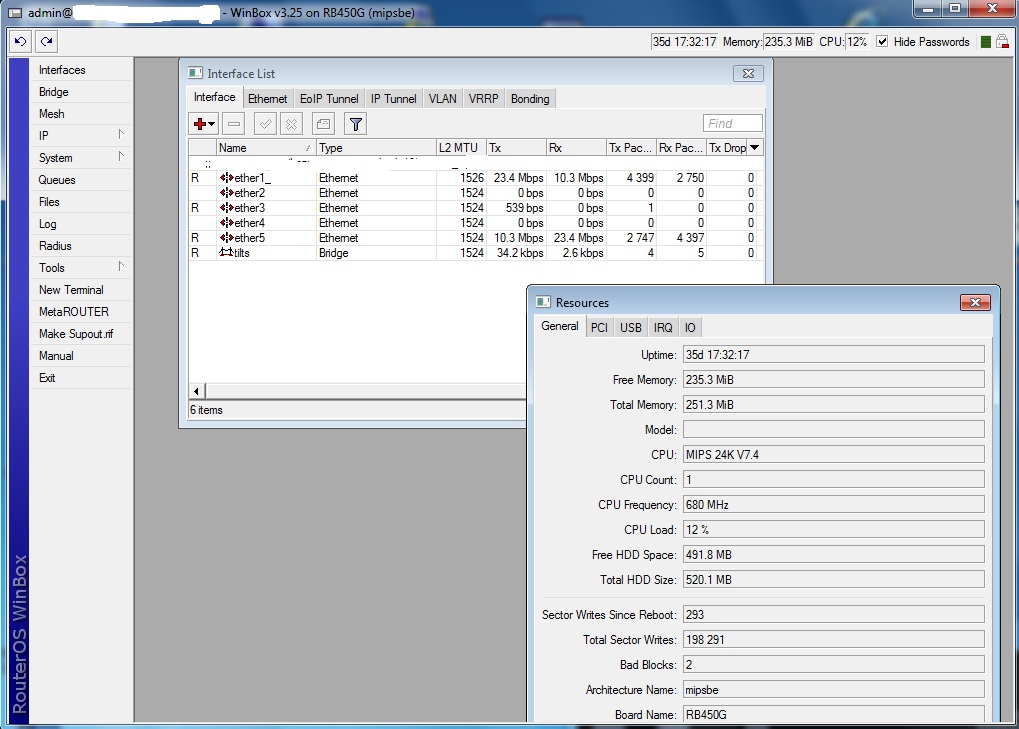Click the ether3 interface icon
This screenshot has height=729, width=1019.
[x=226, y=208]
